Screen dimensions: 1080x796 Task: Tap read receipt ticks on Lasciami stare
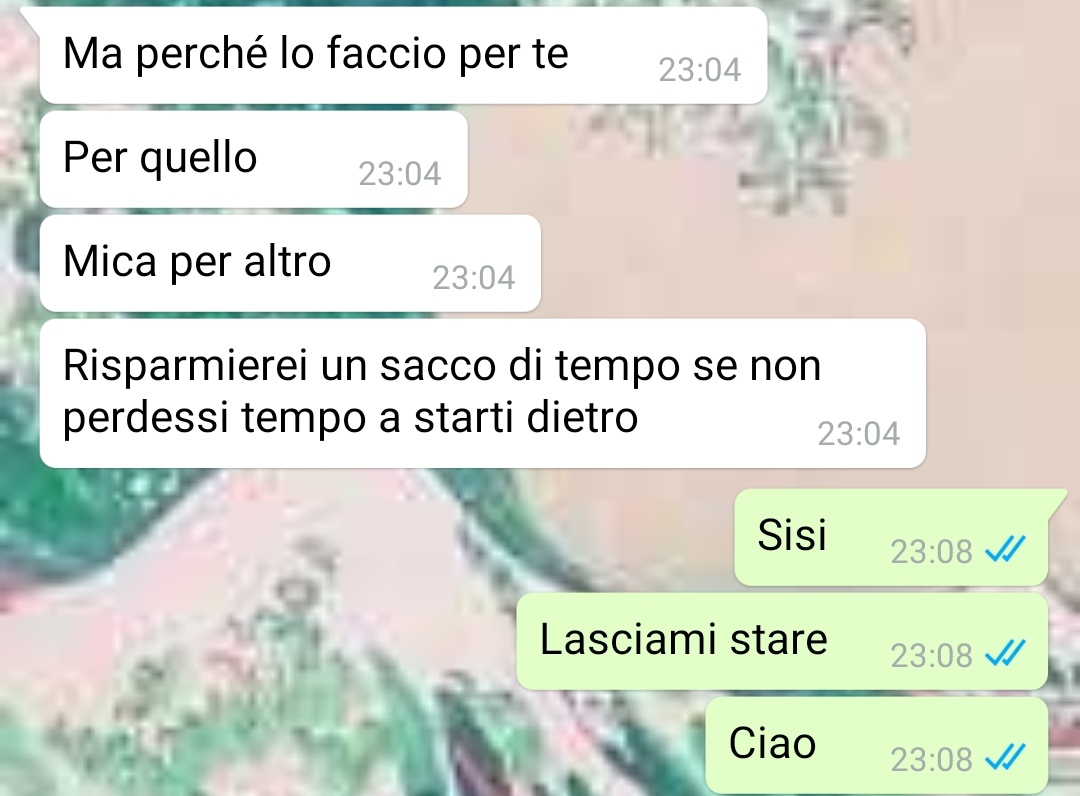(x=1005, y=653)
